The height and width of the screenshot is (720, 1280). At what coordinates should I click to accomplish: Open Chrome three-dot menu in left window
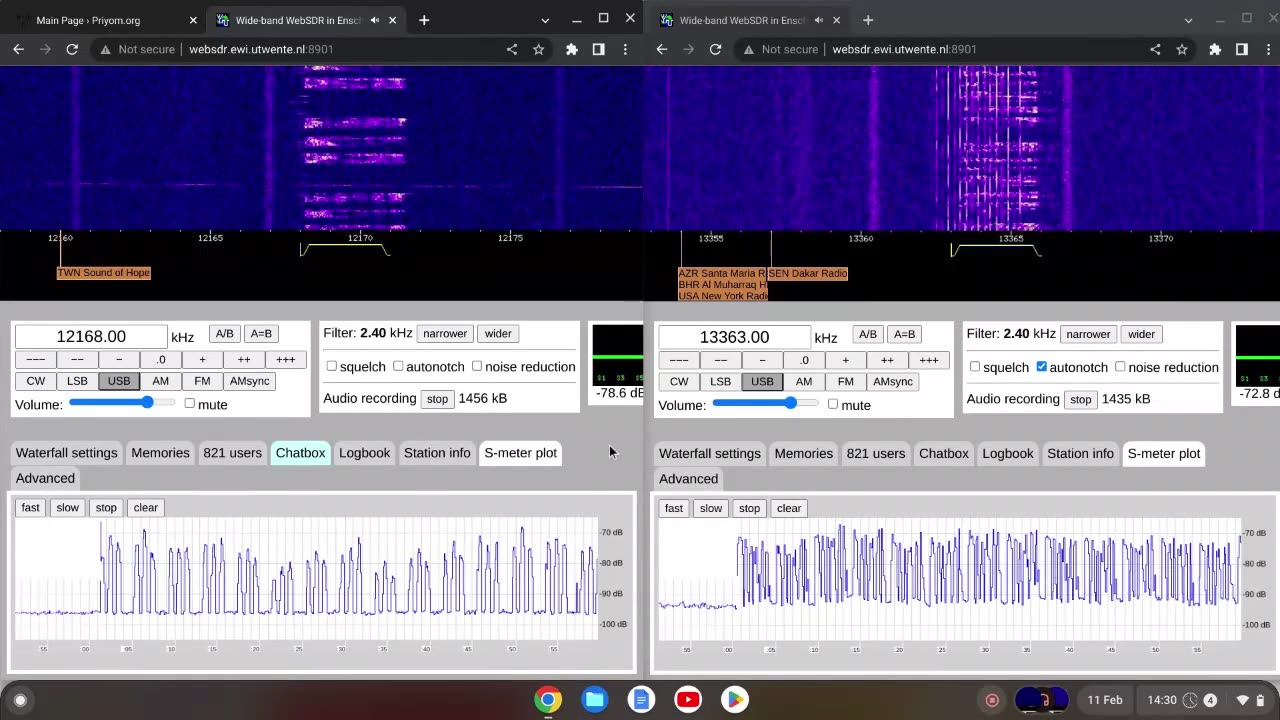[625, 49]
